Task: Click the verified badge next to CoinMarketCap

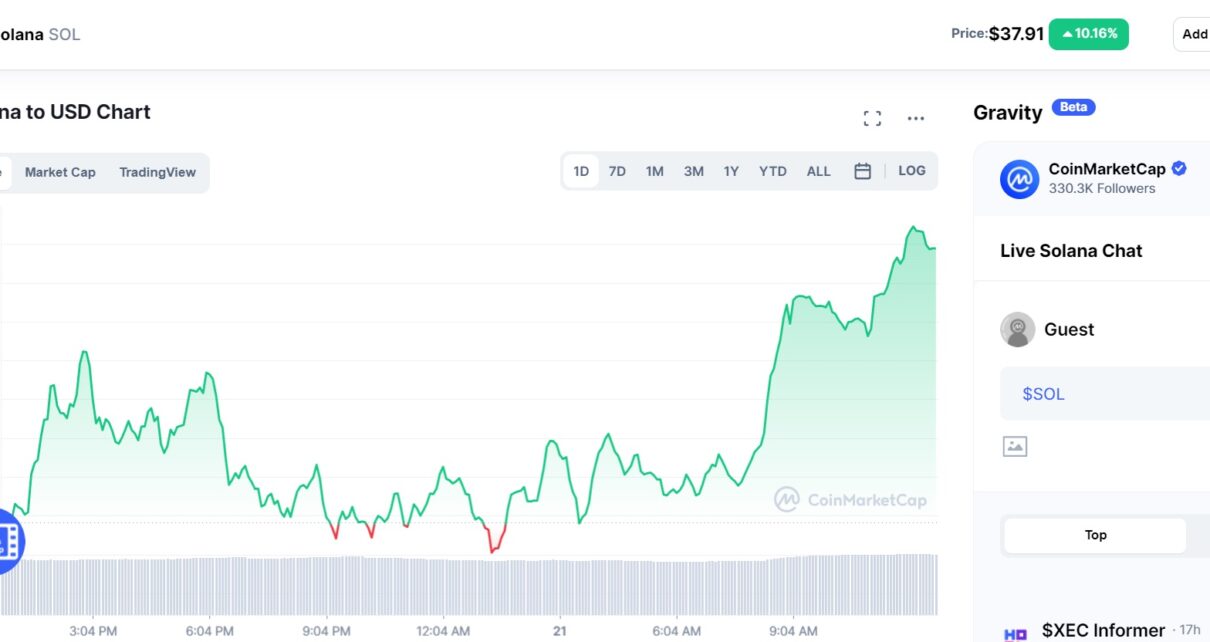Action: coord(1179,169)
